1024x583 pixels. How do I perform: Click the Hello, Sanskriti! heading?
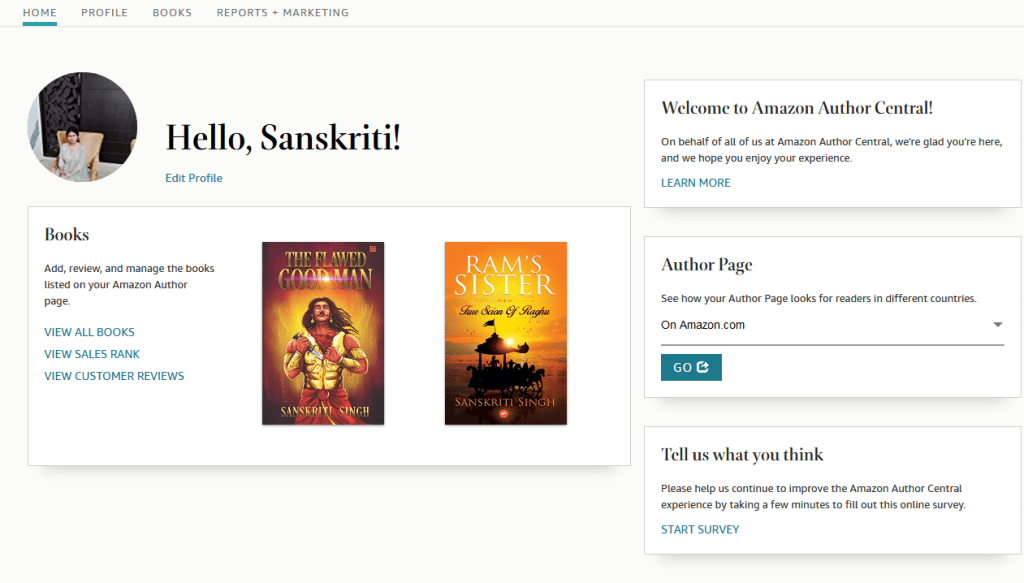click(x=283, y=137)
